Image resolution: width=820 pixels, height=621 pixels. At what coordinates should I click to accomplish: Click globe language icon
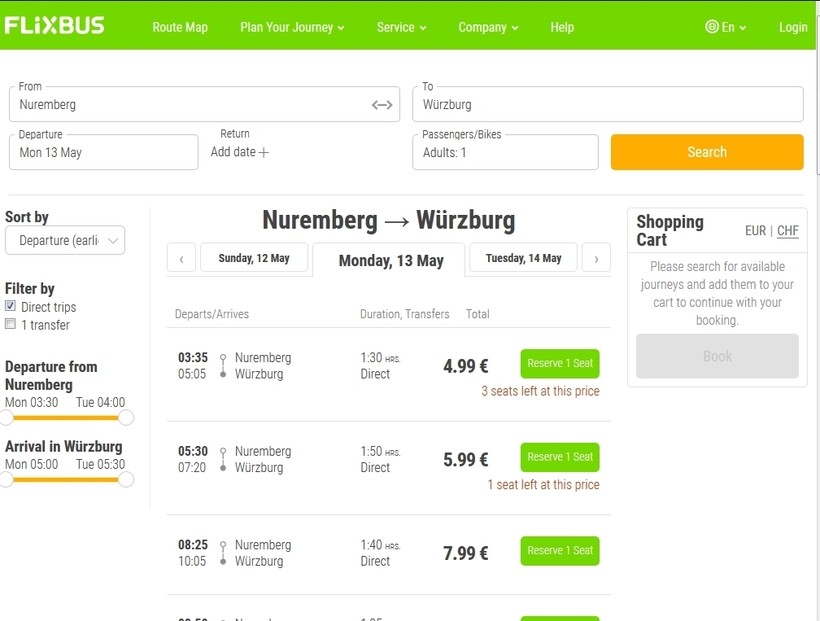[x=712, y=27]
